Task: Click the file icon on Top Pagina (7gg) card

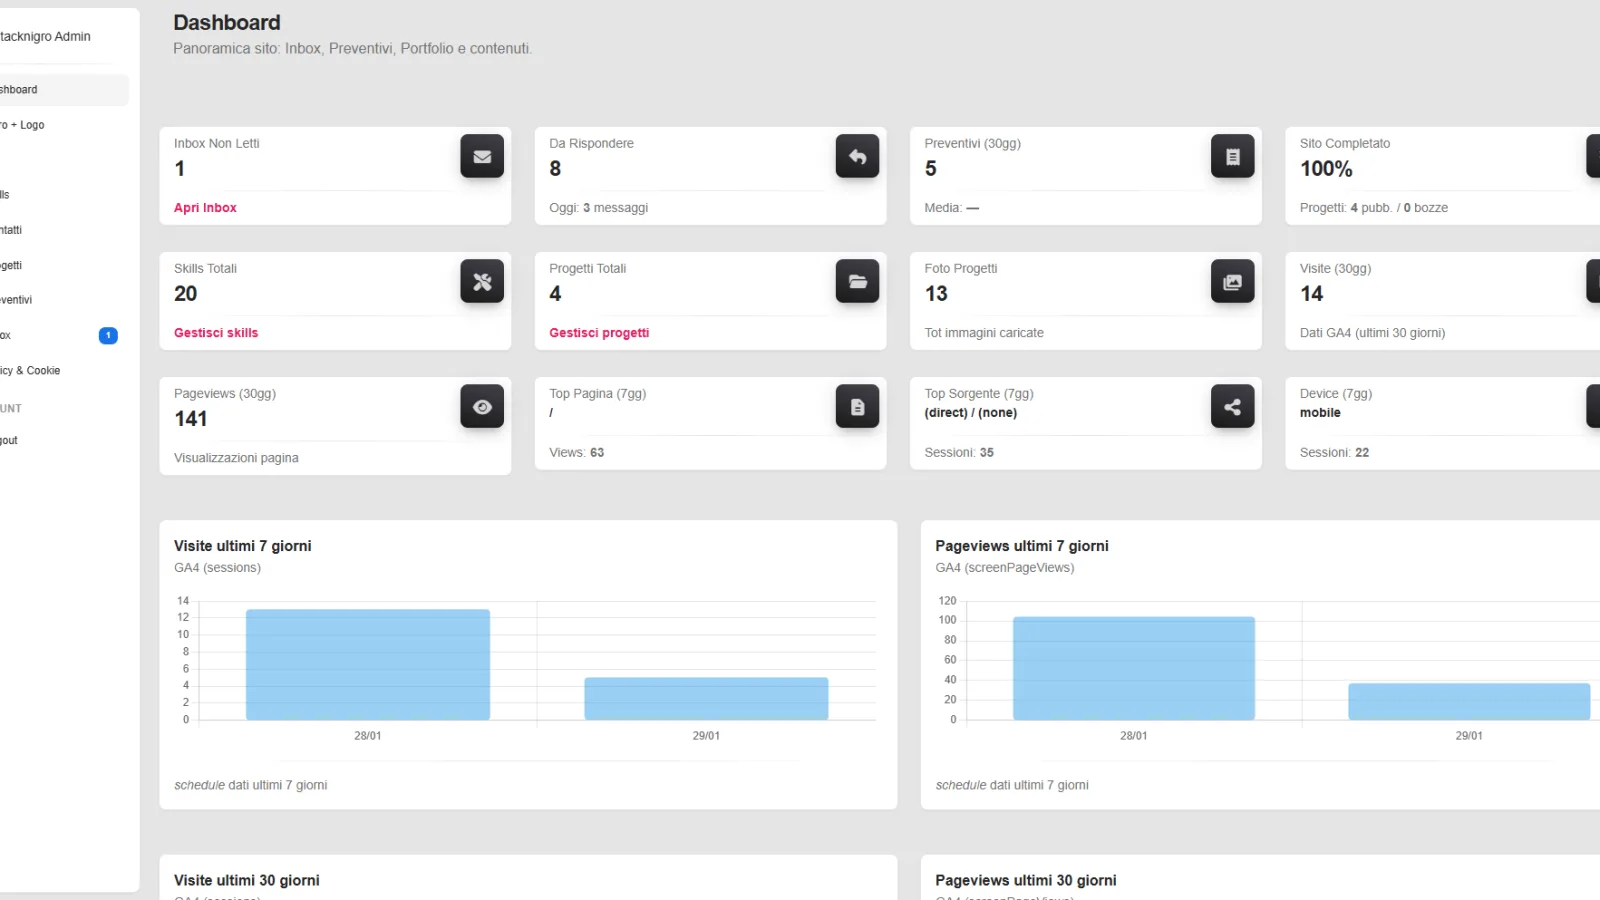Action: pos(857,406)
